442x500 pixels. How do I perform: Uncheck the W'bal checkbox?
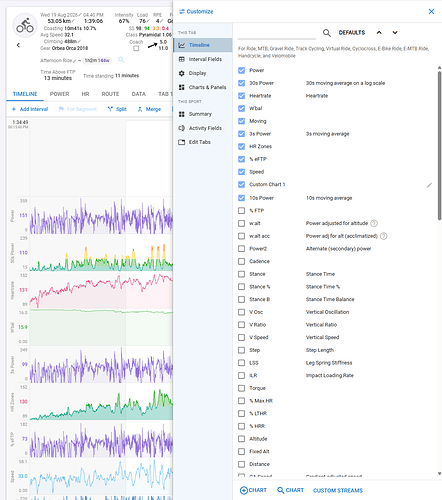[242, 108]
